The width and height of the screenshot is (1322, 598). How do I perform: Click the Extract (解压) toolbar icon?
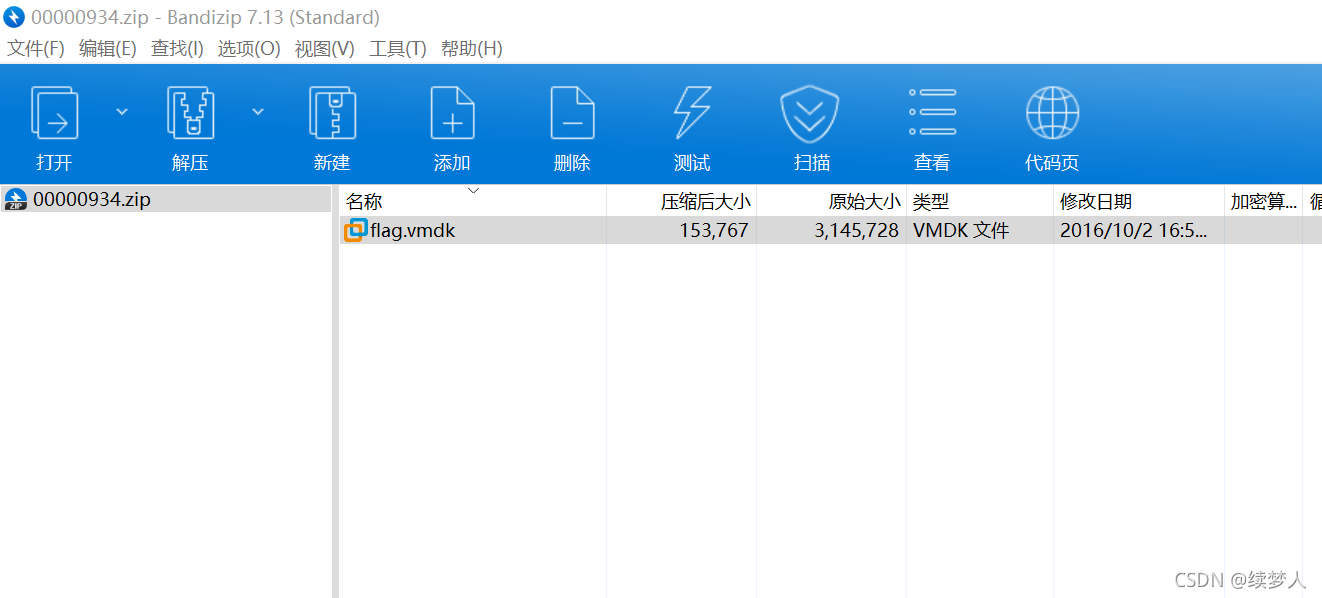190,112
